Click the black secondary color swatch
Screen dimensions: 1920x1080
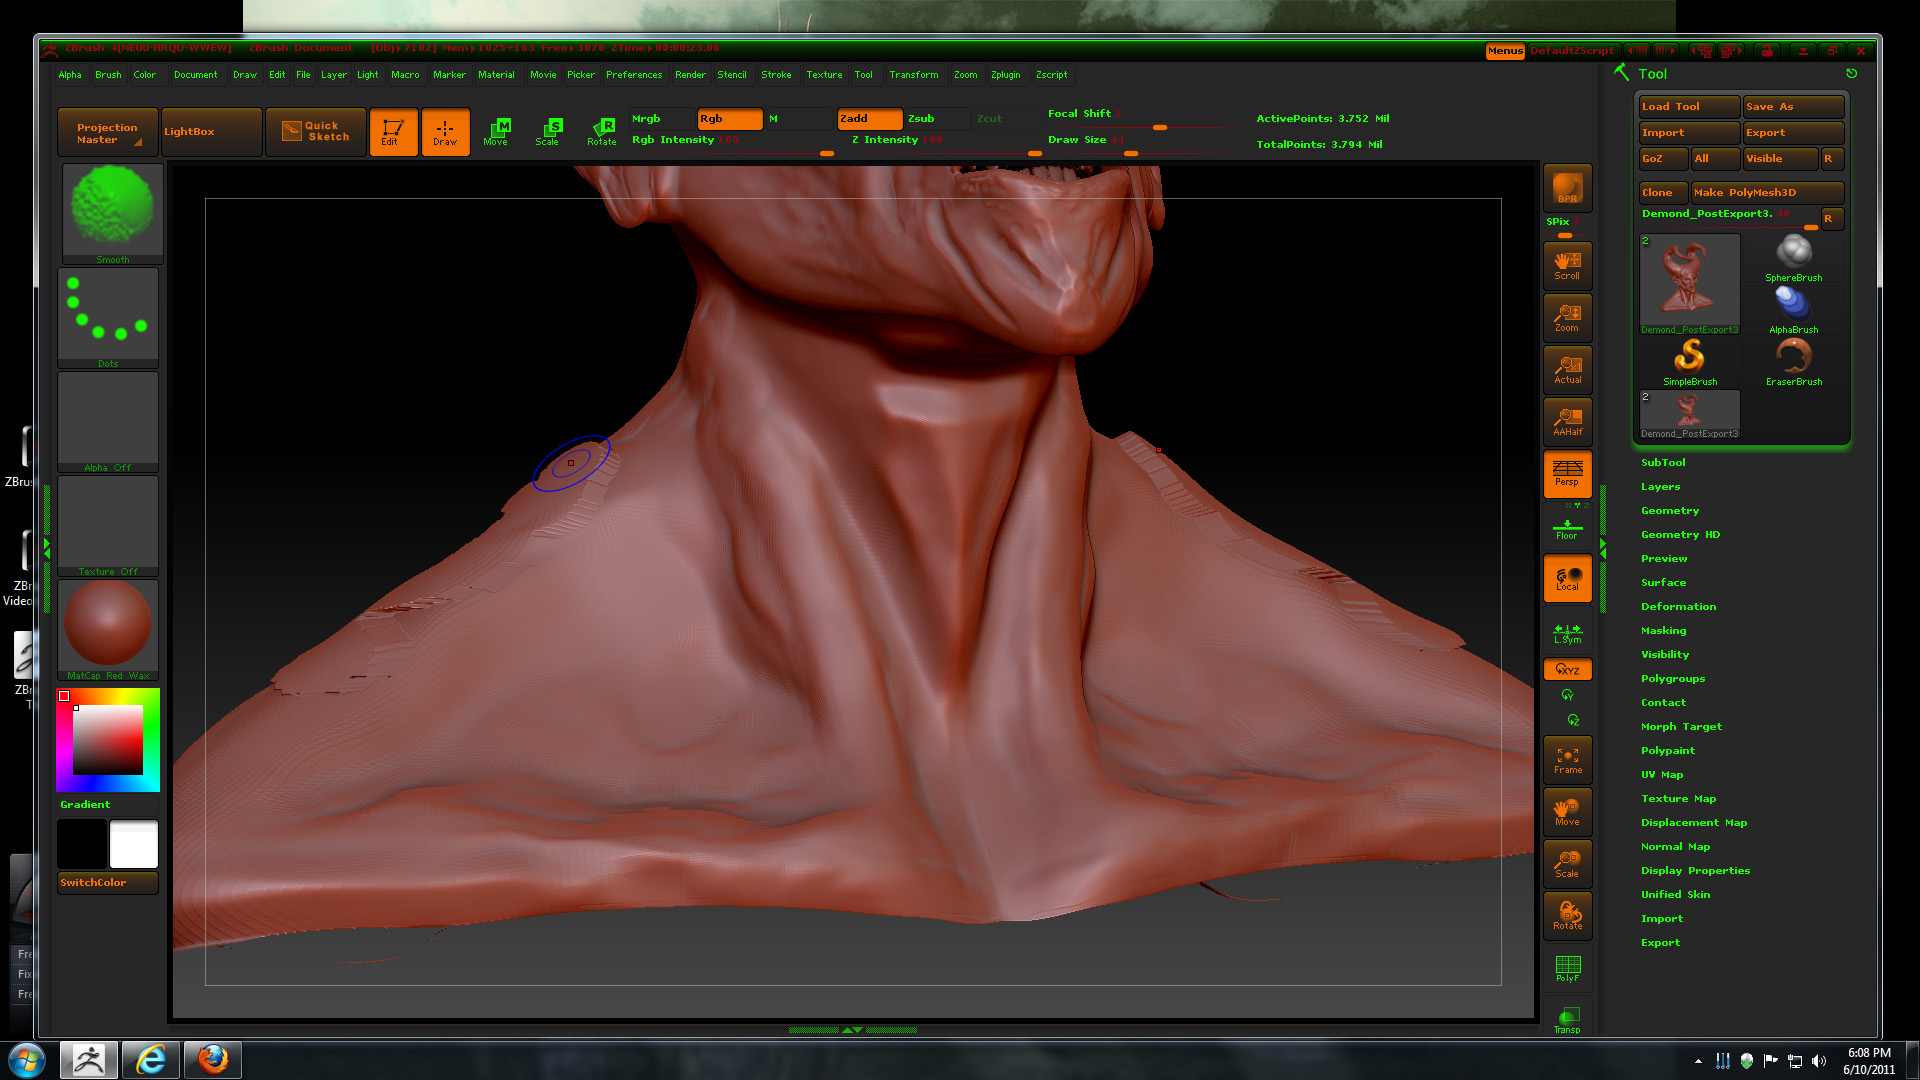point(82,844)
